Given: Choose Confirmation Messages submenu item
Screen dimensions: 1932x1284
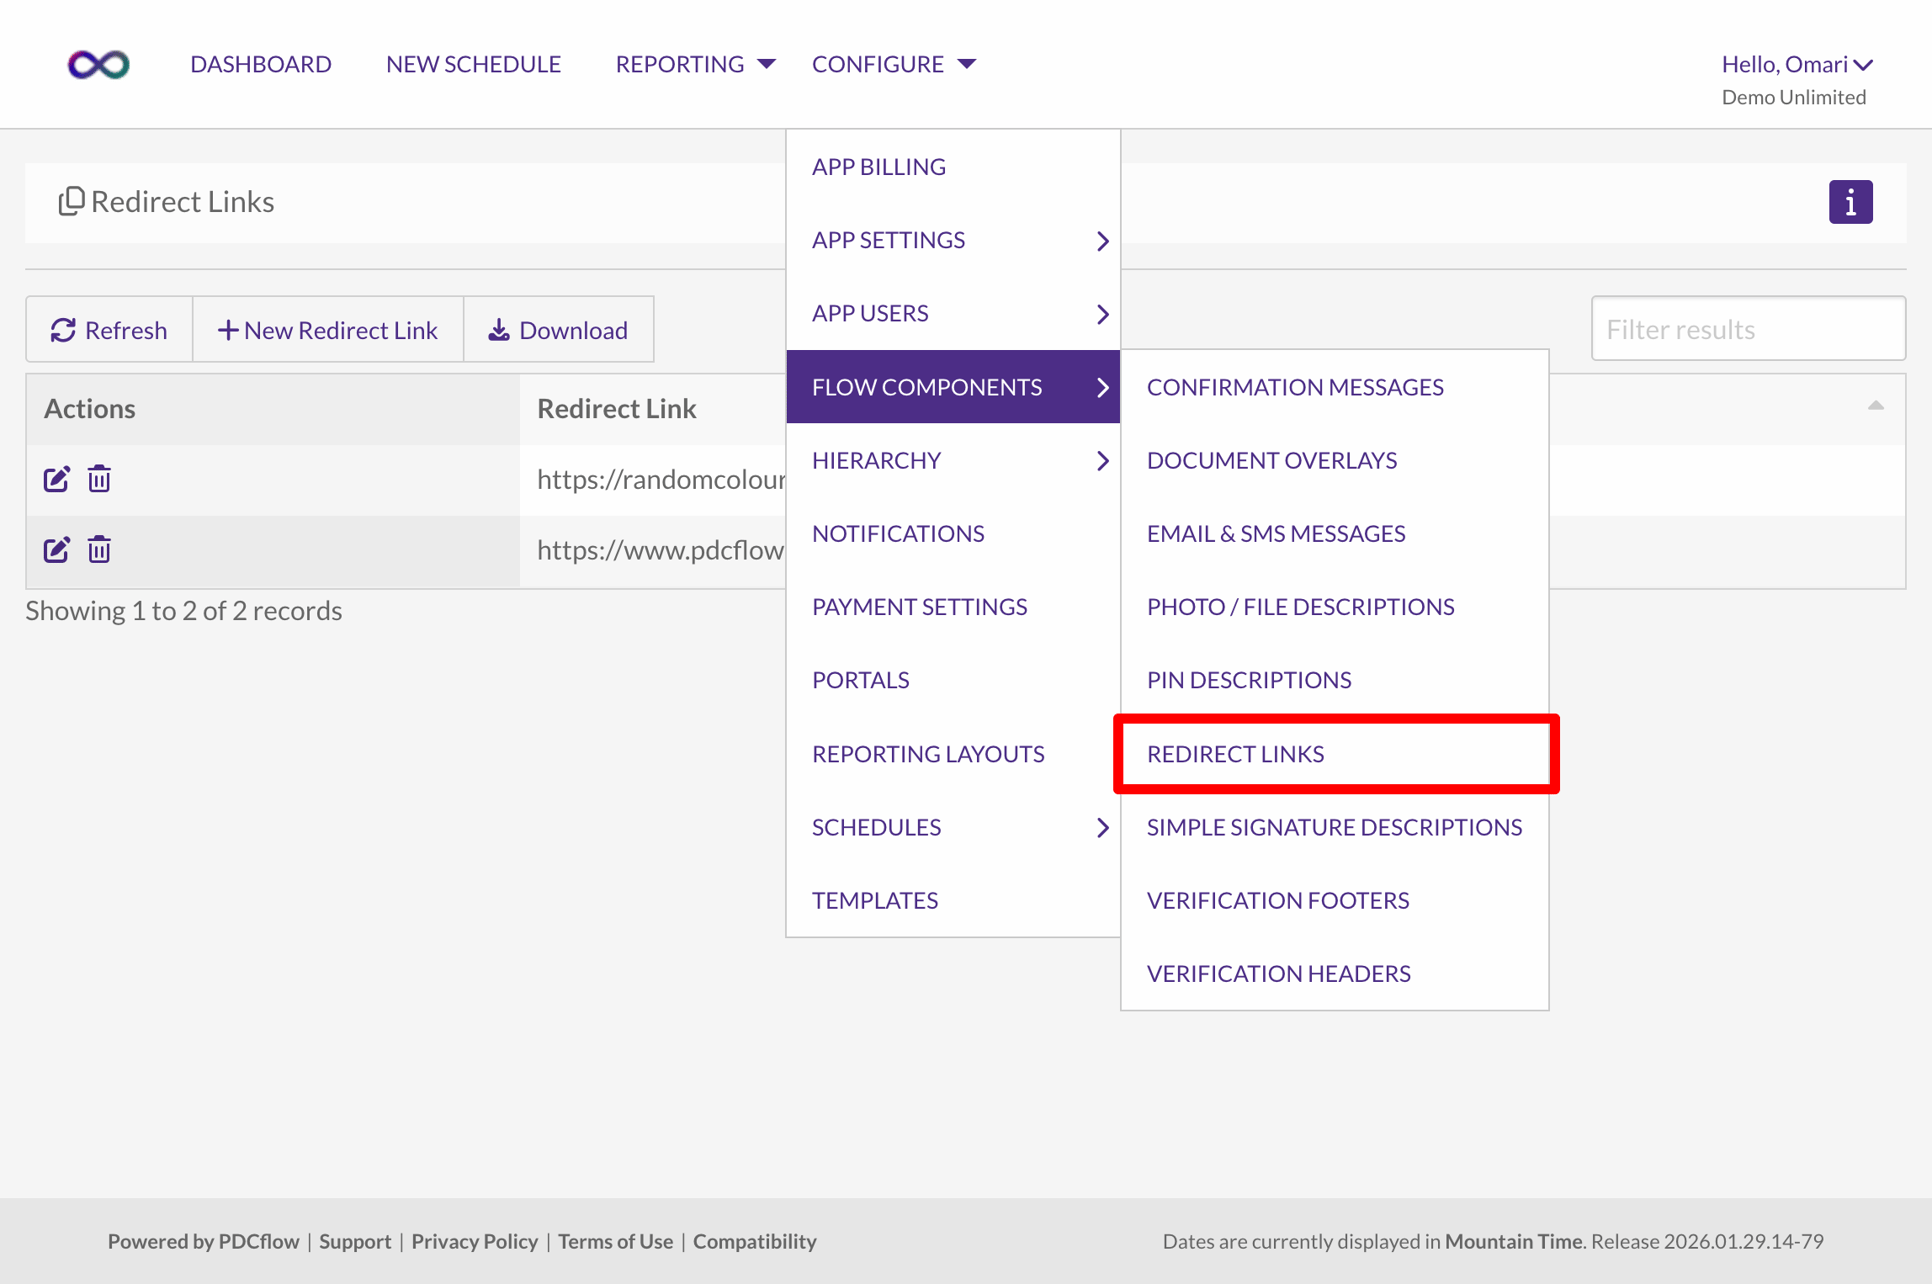Looking at the screenshot, I should click(x=1334, y=387).
